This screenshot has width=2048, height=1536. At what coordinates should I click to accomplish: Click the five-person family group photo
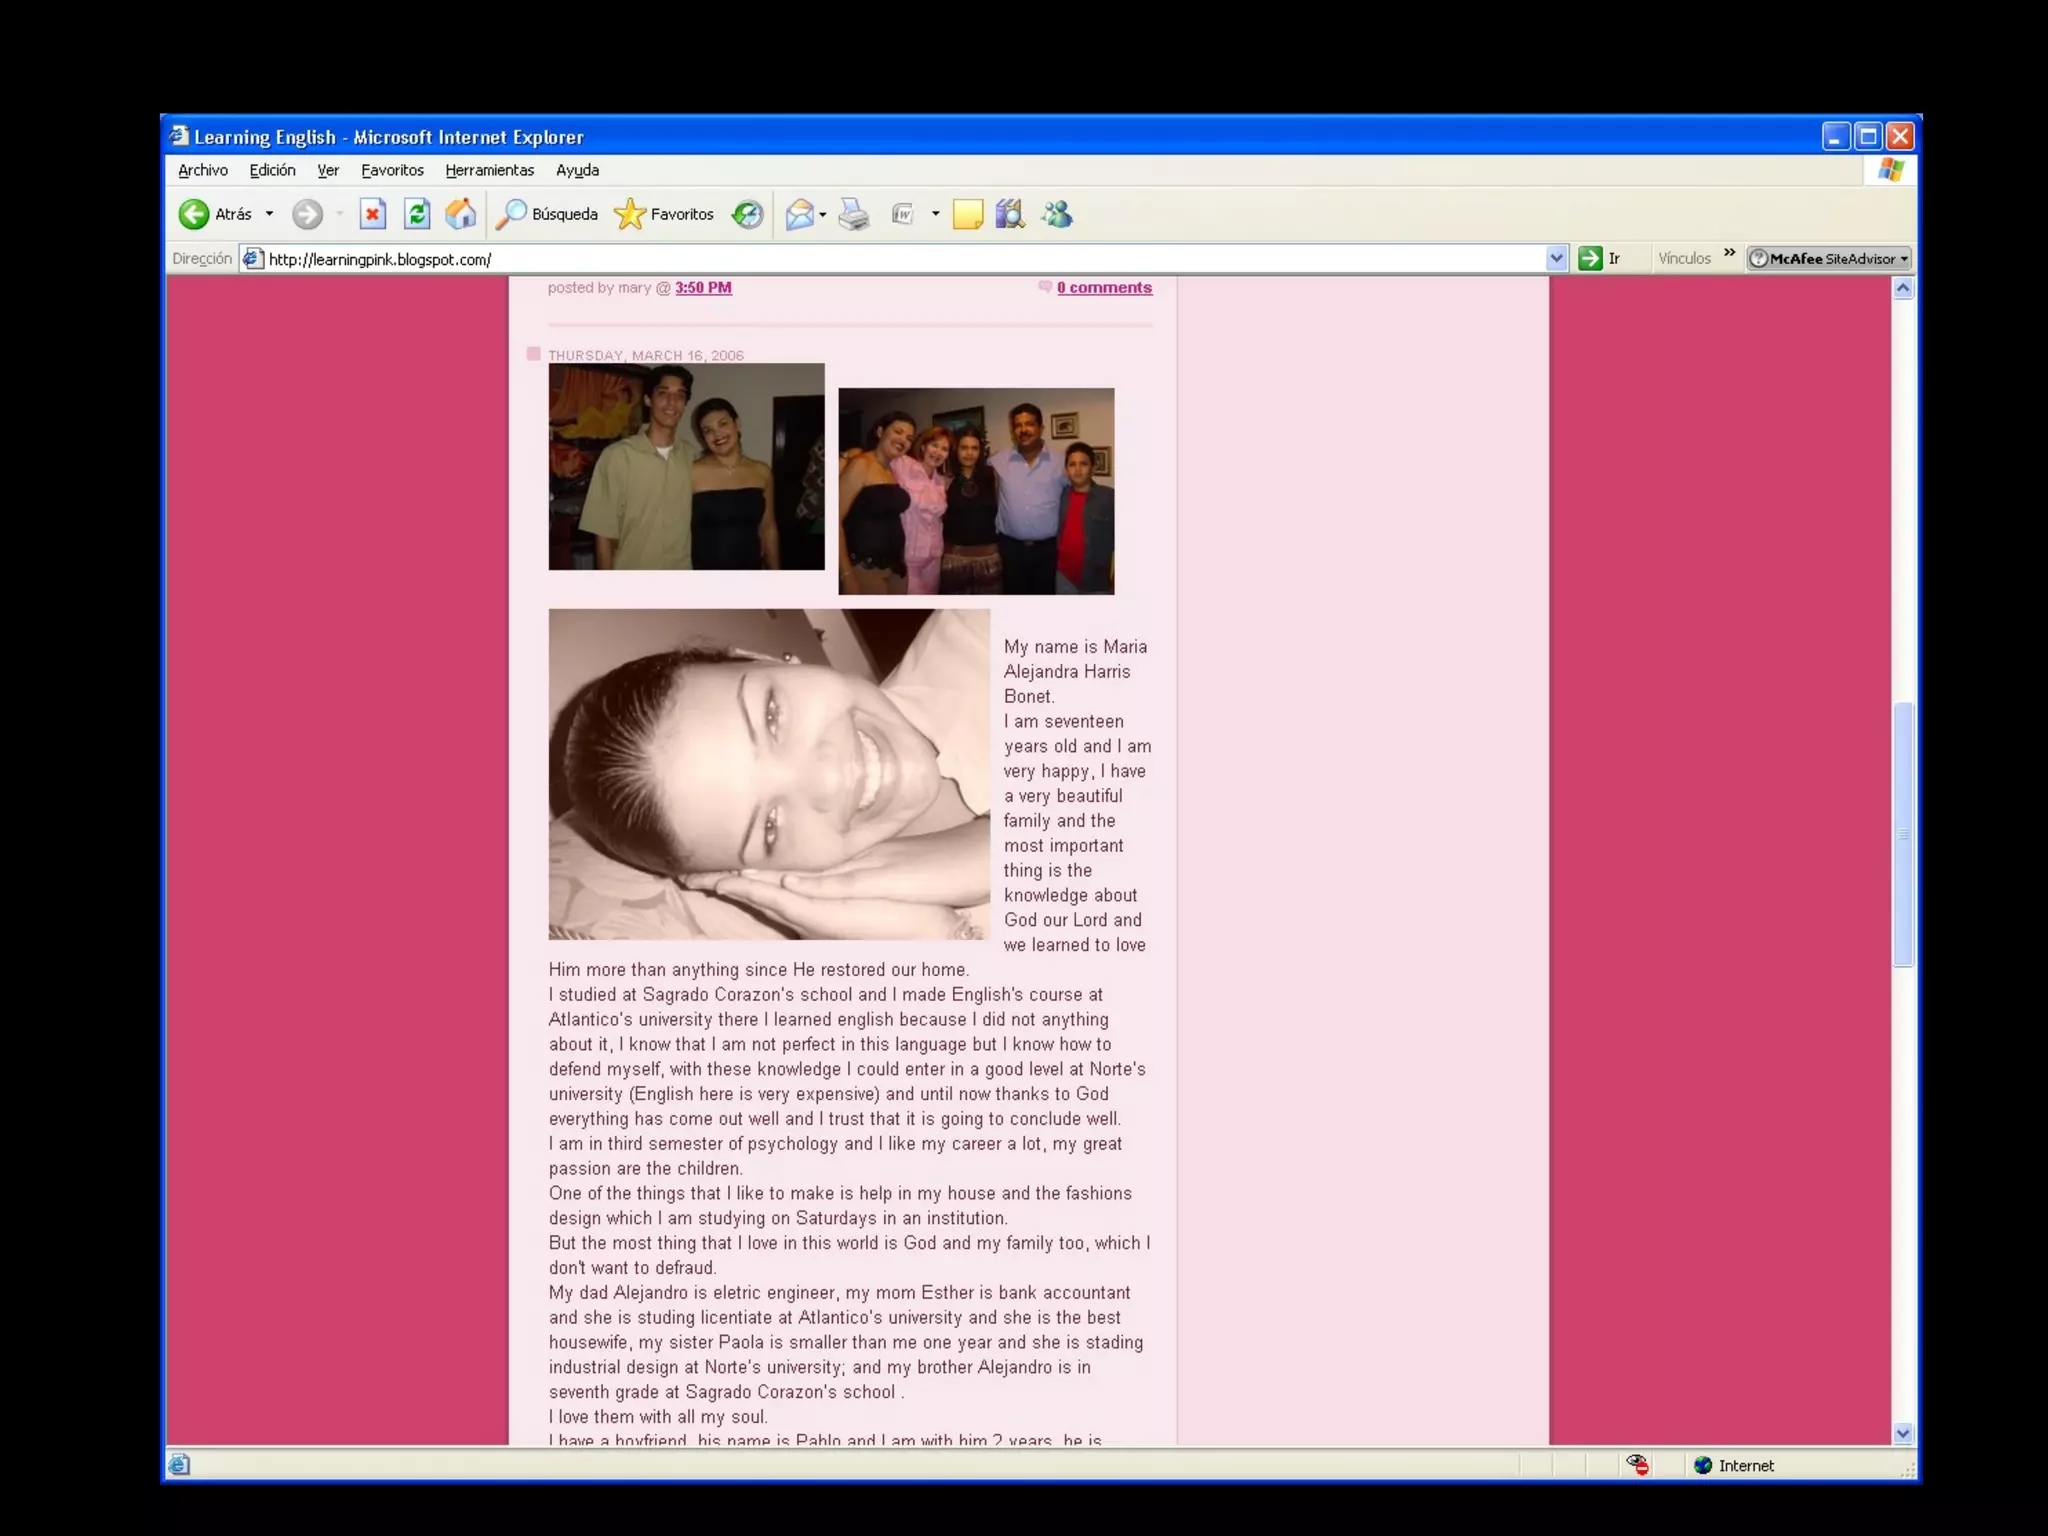point(976,491)
